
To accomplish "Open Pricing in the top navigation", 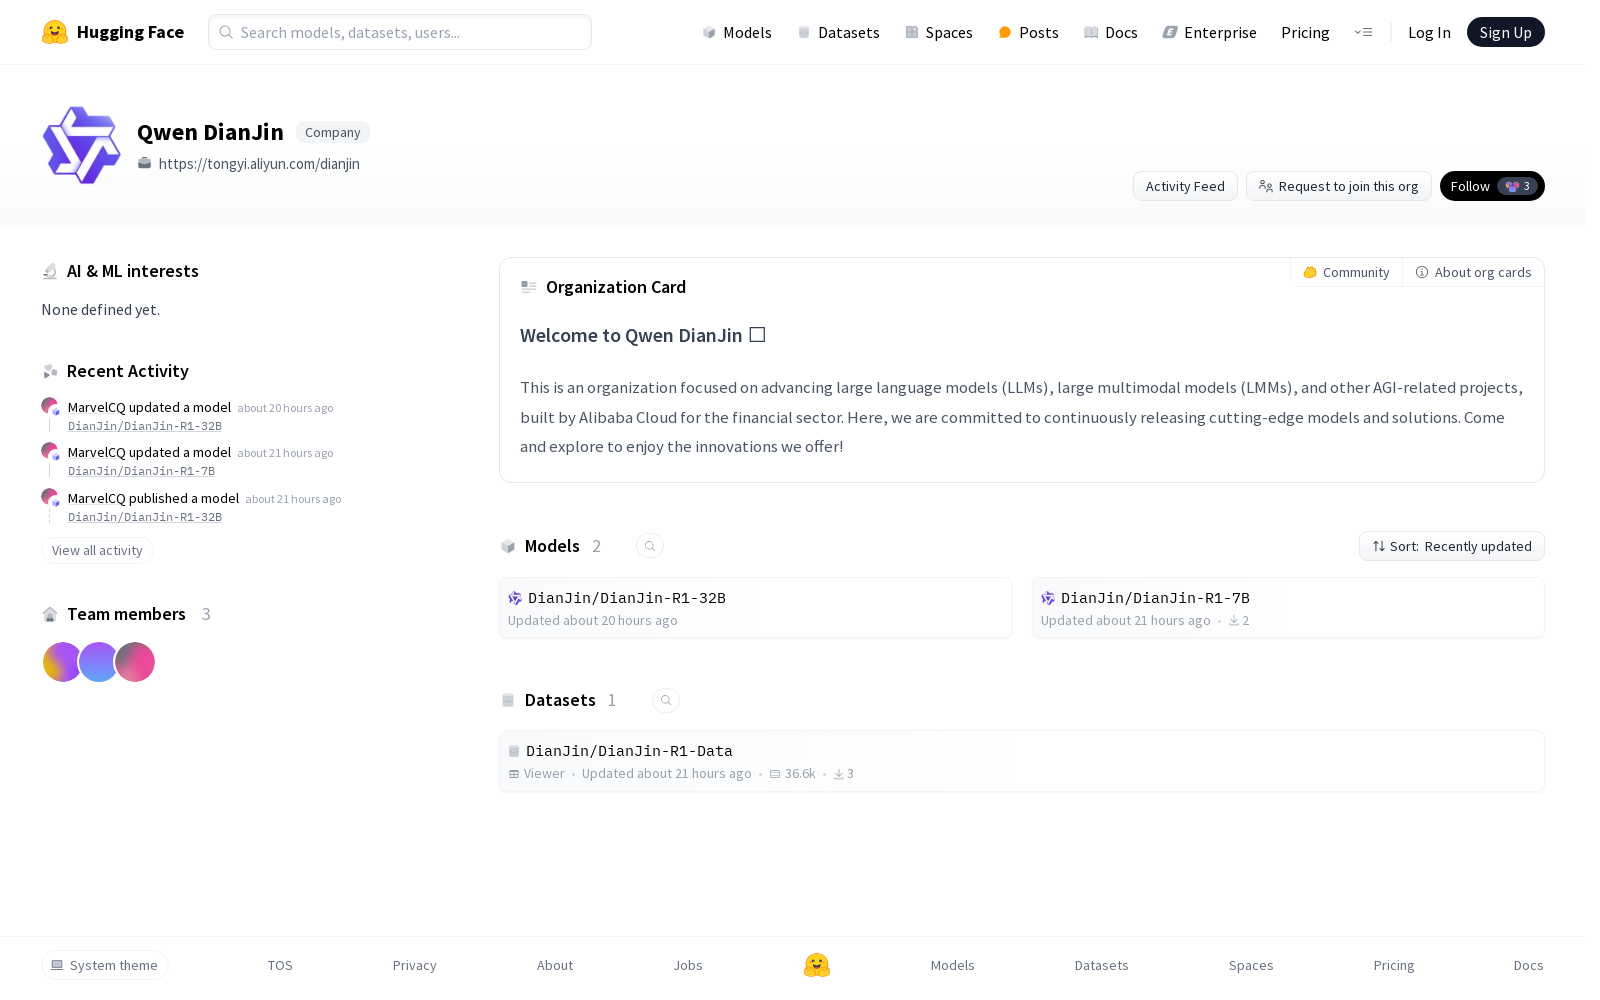I will click(1305, 32).
